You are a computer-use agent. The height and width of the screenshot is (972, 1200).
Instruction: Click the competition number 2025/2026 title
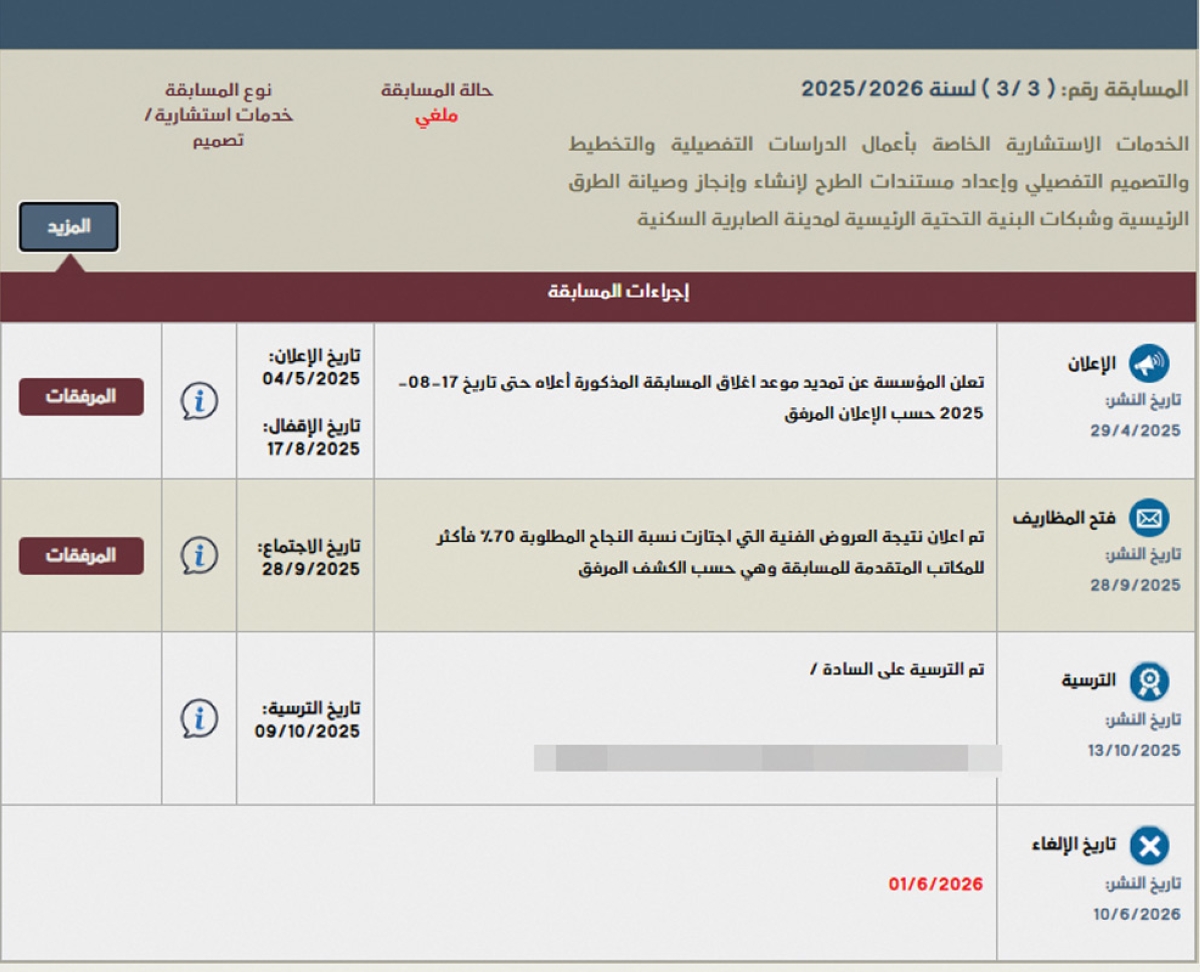pos(996,89)
